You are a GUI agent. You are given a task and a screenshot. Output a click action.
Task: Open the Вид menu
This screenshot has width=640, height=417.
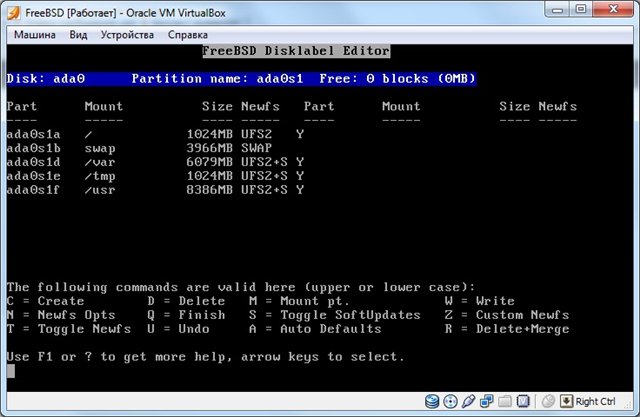click(x=79, y=35)
